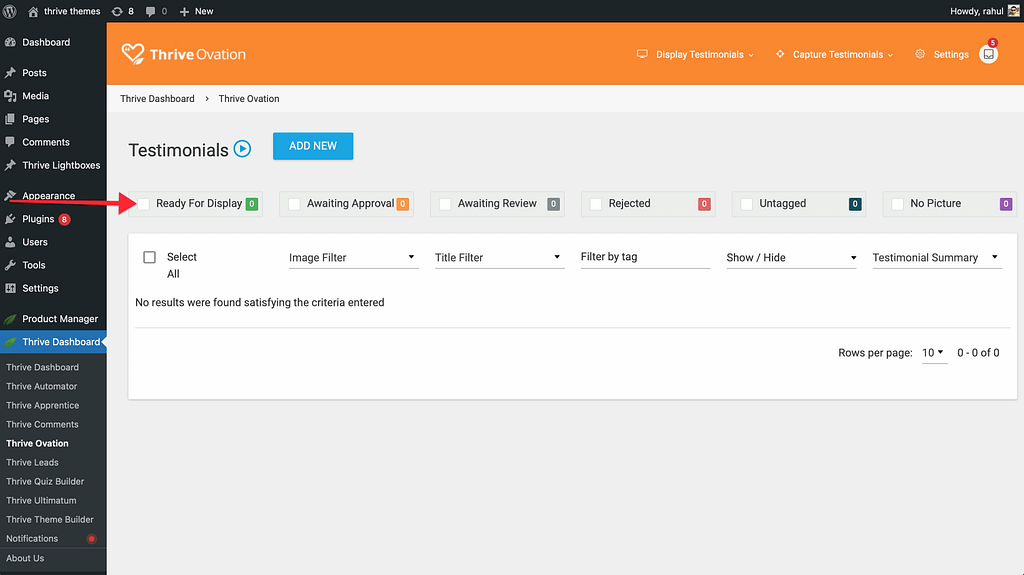Open Plugins in the sidebar
This screenshot has width=1024, height=575.
coord(38,219)
